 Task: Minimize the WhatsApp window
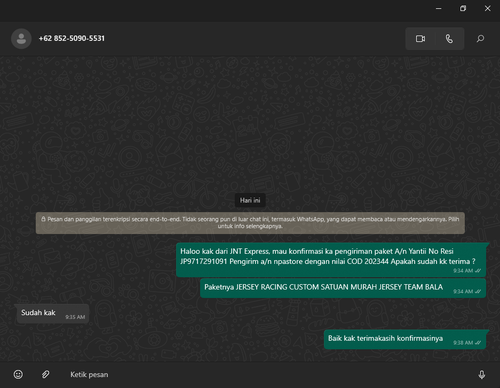coord(439,8)
